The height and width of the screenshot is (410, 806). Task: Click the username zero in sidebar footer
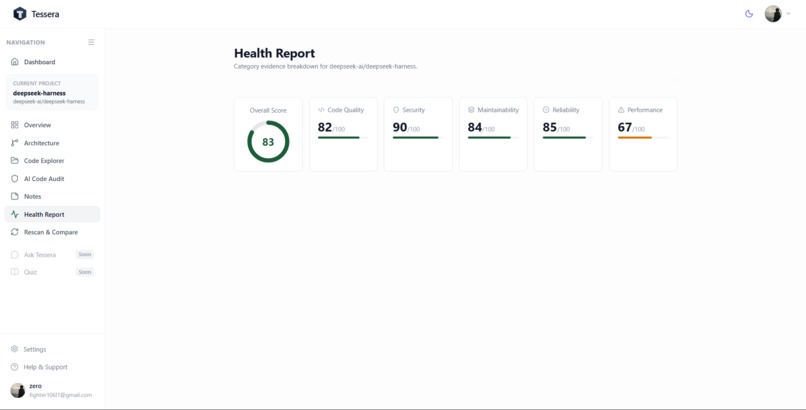(x=35, y=386)
